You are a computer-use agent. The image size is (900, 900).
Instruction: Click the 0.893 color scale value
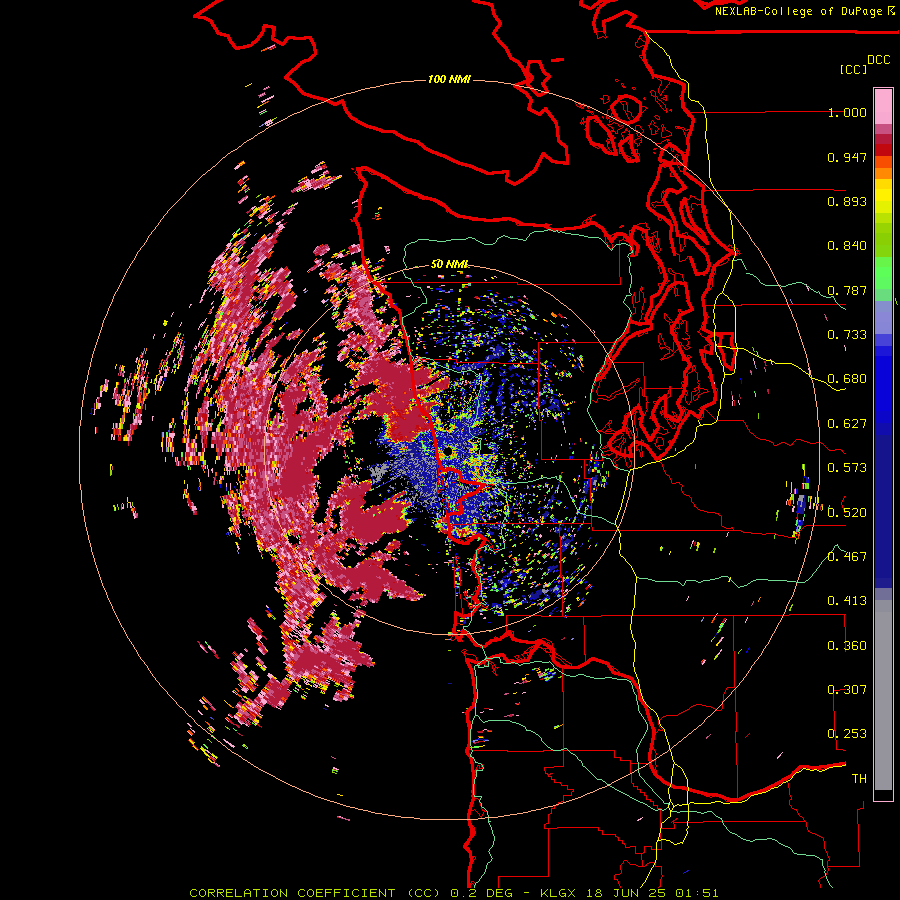click(847, 201)
